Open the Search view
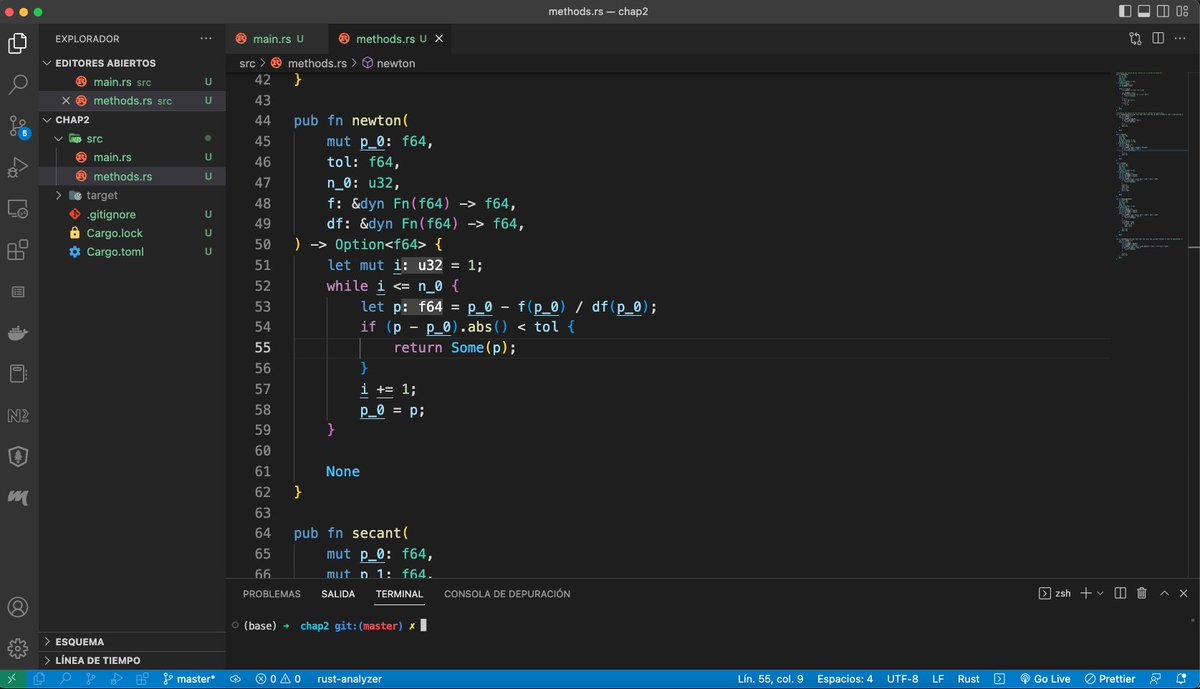Viewport: 1200px width, 689px height. pos(16,85)
